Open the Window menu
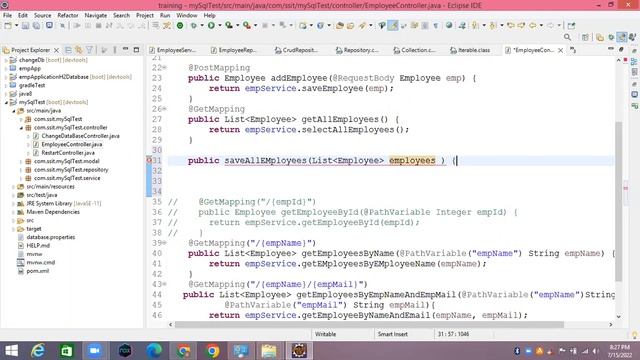The width and height of the screenshot is (640, 360). tap(187, 15)
